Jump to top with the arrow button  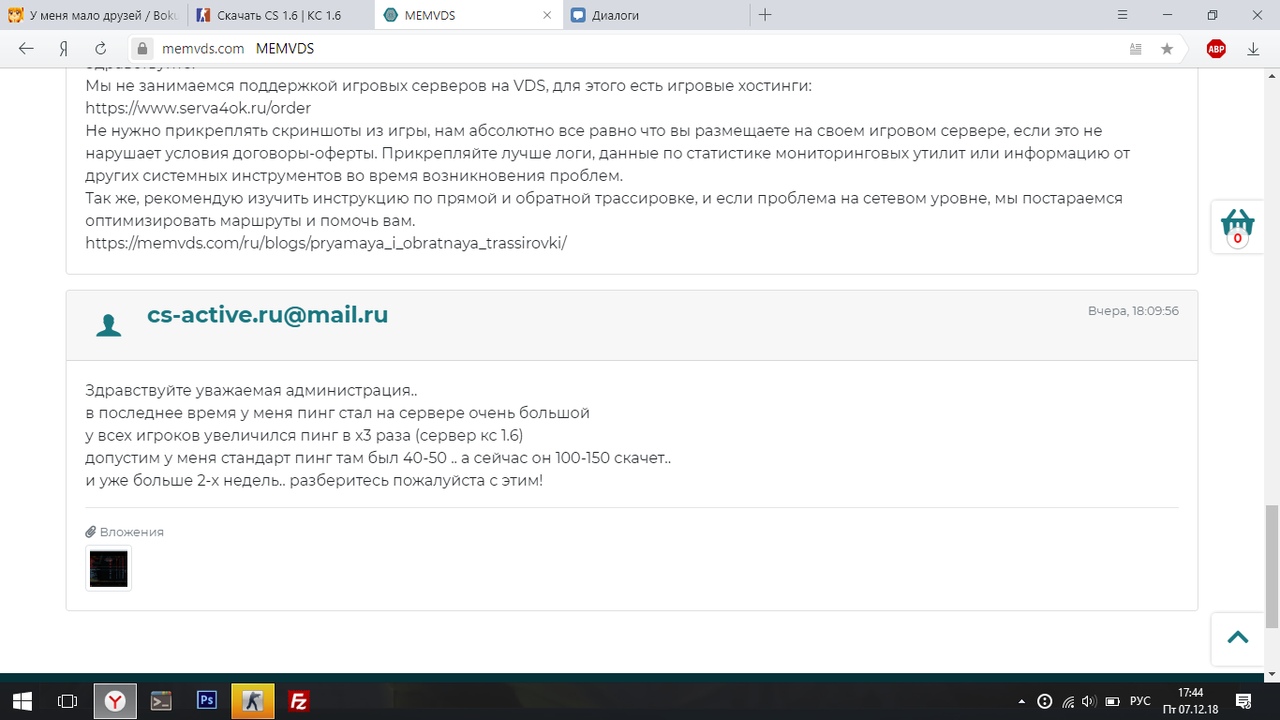click(x=1238, y=638)
